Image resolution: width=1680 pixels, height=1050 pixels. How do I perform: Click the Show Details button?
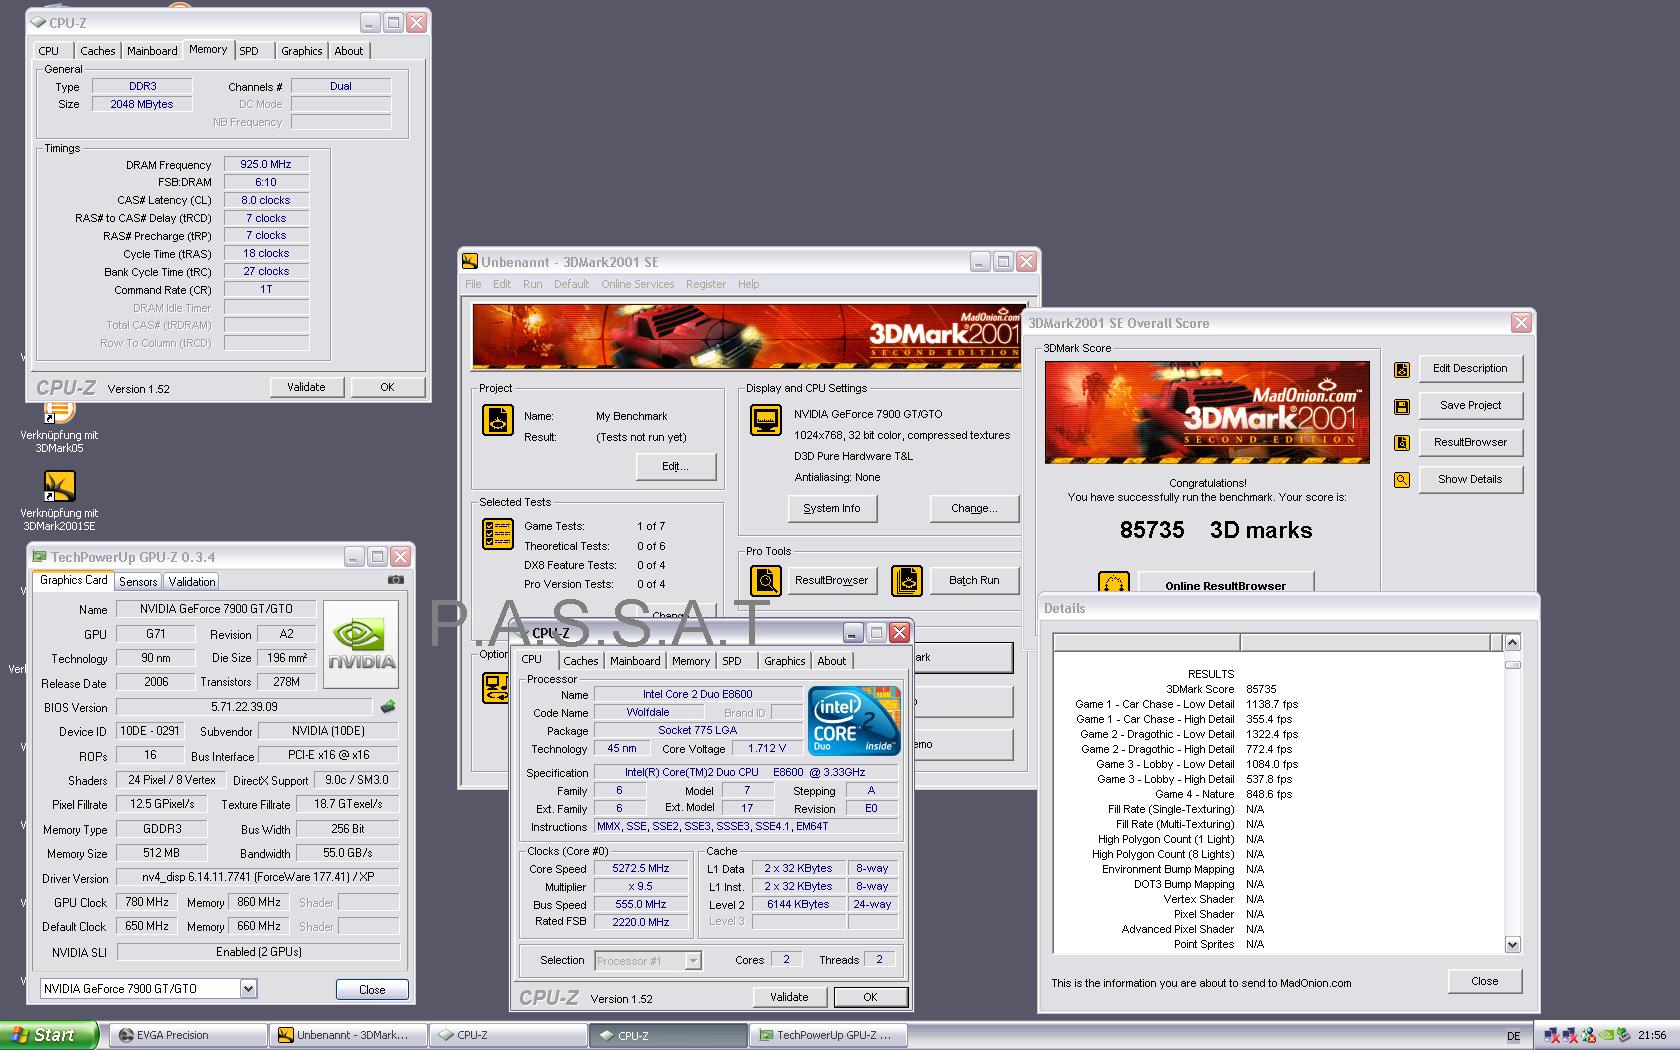1470,479
